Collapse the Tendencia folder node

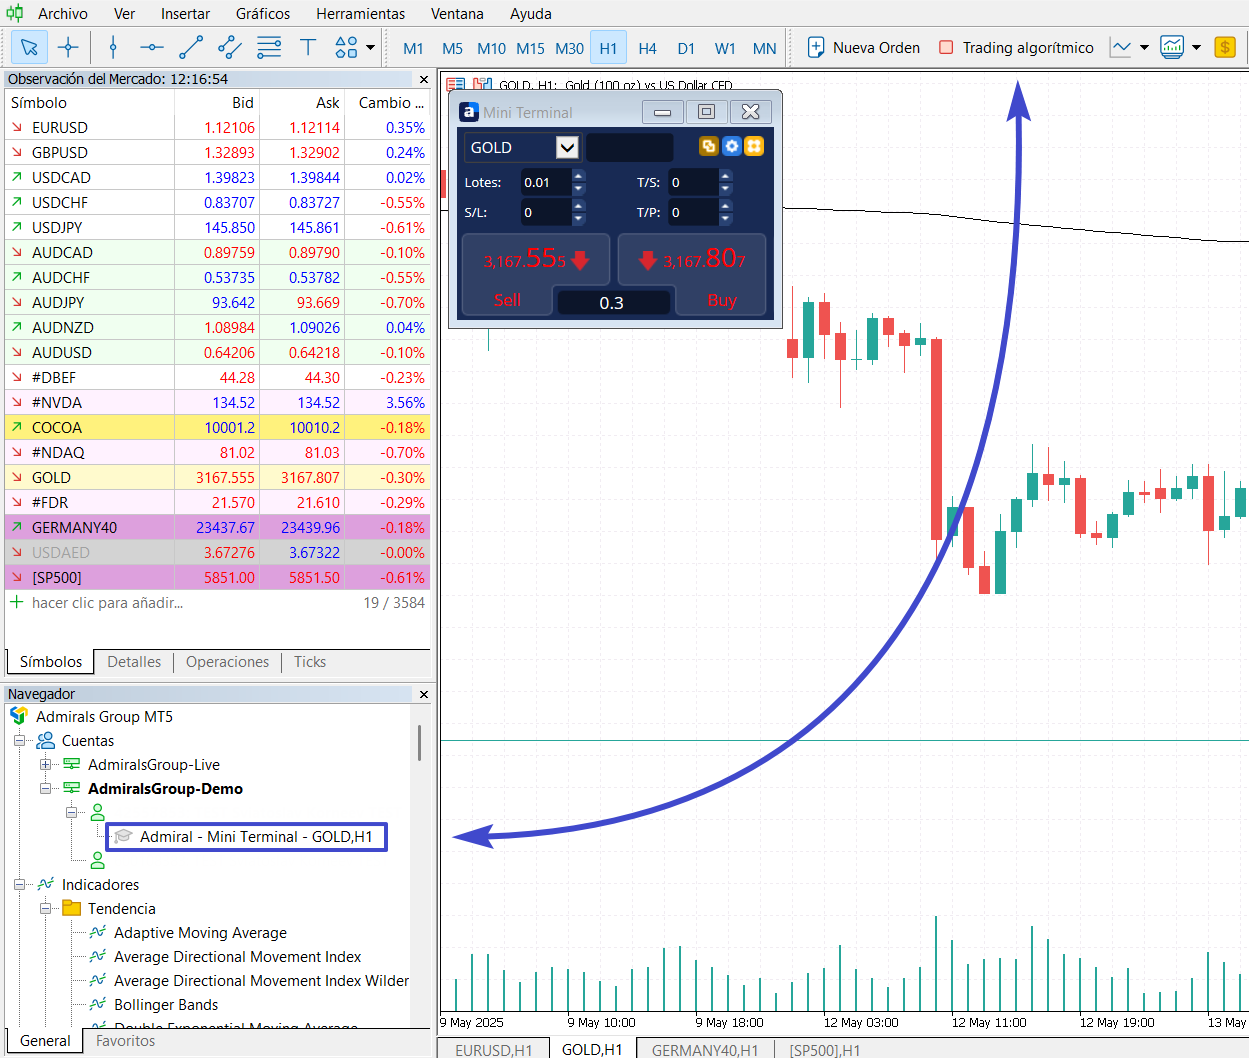click(x=45, y=908)
